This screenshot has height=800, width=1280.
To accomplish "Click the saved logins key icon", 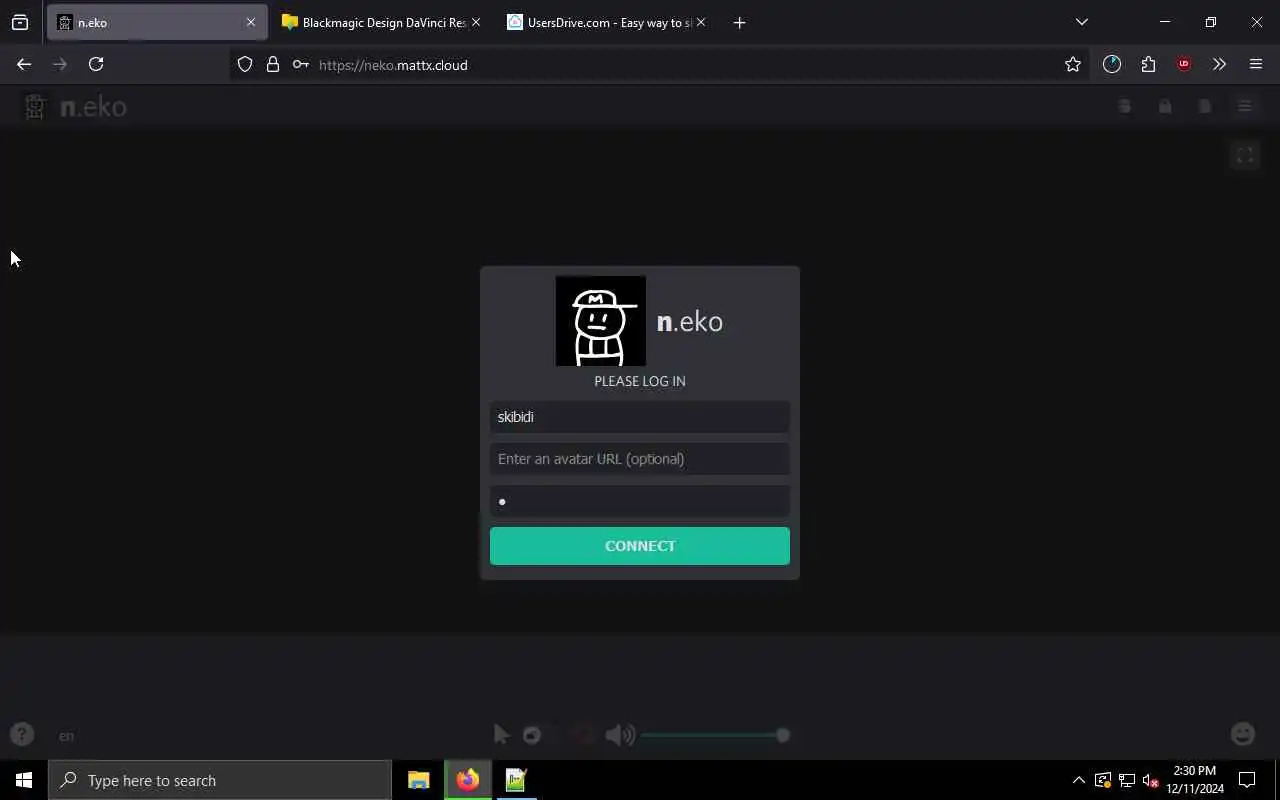I will [300, 64].
